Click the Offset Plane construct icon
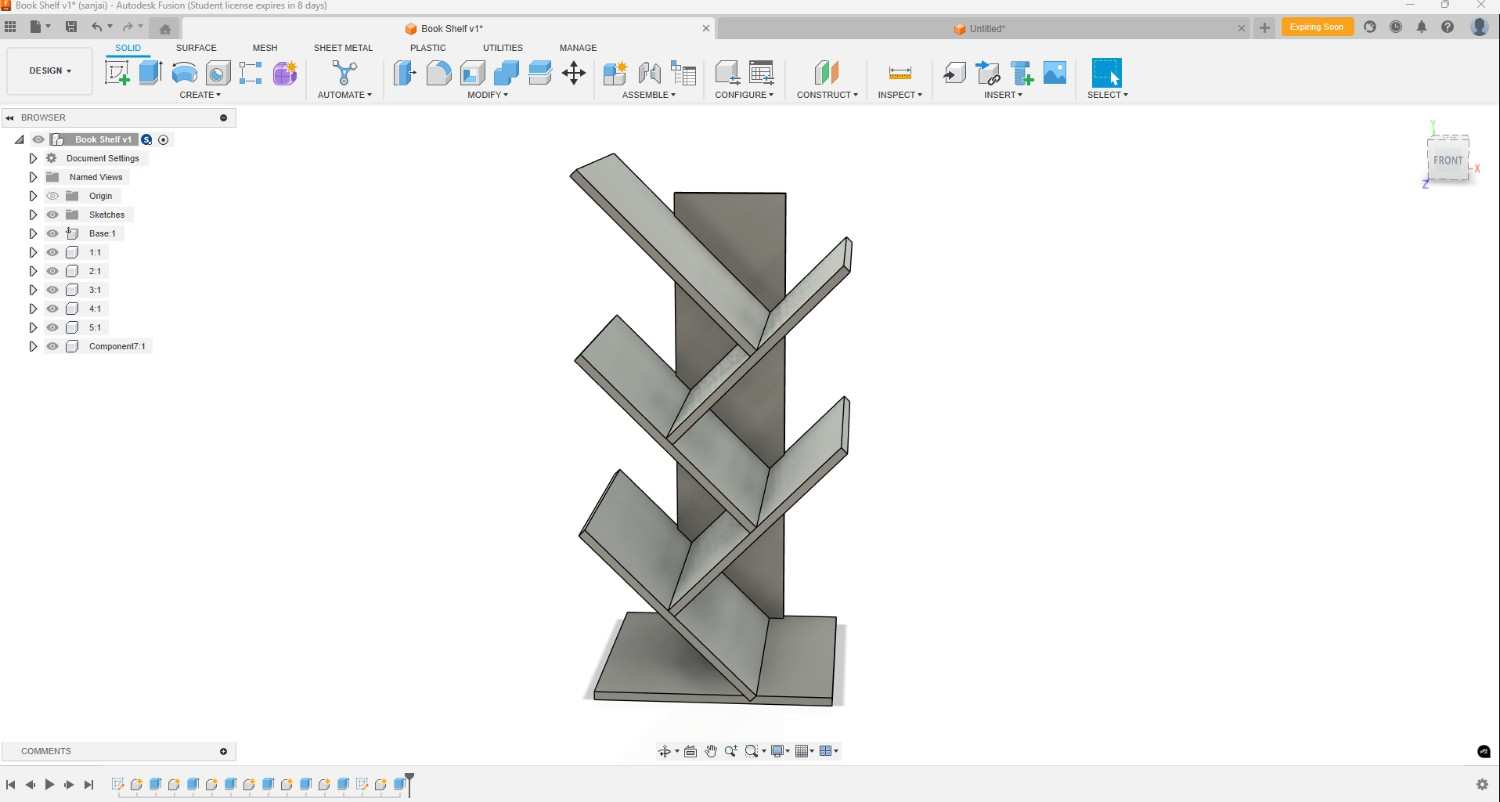1500x802 pixels. point(827,72)
